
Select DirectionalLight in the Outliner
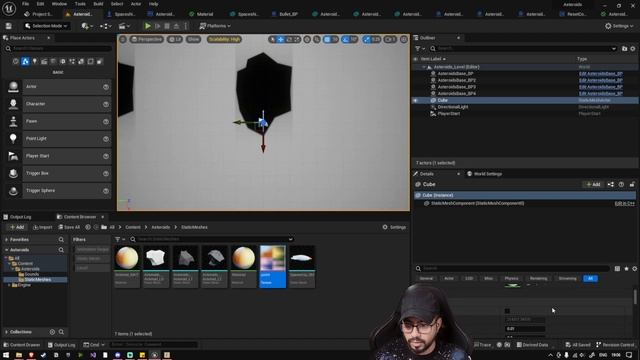[453, 107]
